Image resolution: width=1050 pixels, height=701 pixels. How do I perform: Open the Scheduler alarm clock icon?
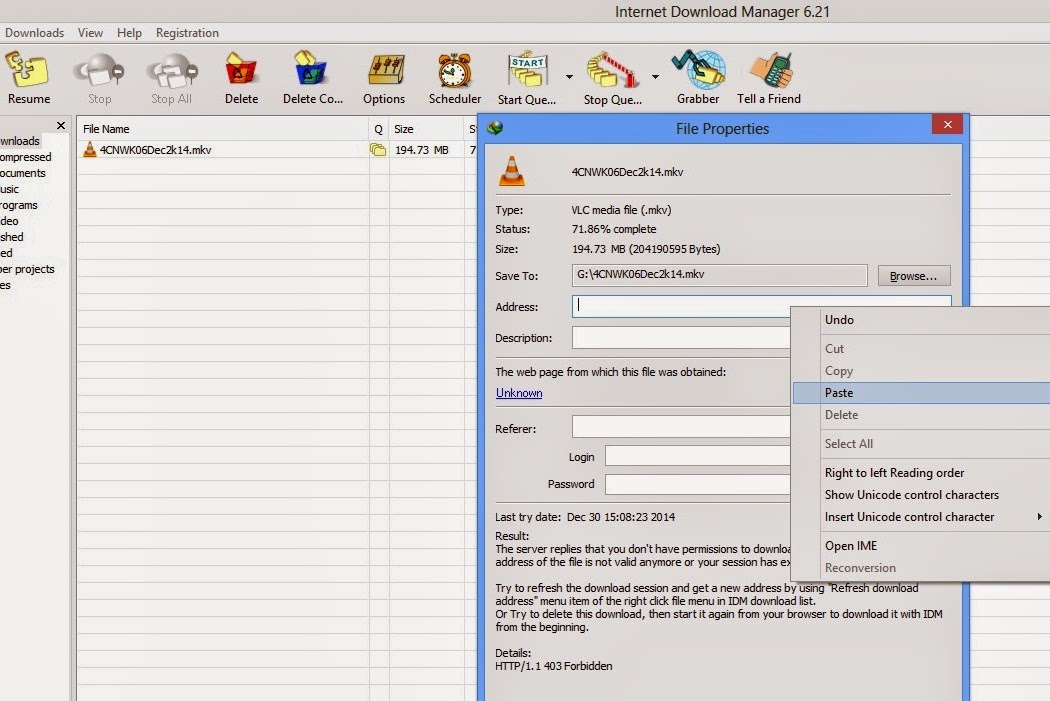(x=455, y=70)
